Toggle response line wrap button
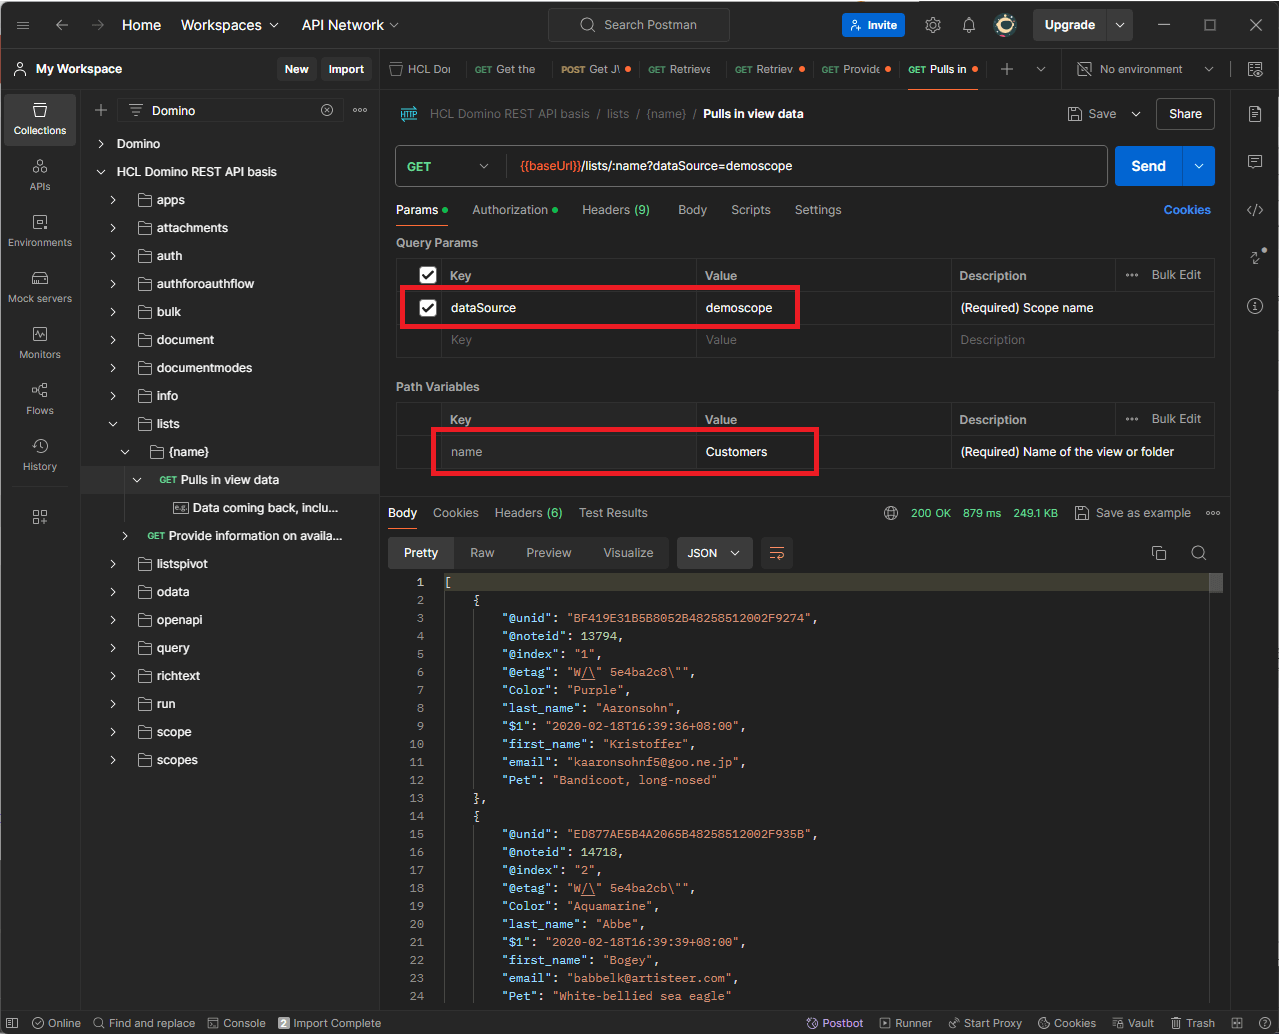 click(777, 553)
